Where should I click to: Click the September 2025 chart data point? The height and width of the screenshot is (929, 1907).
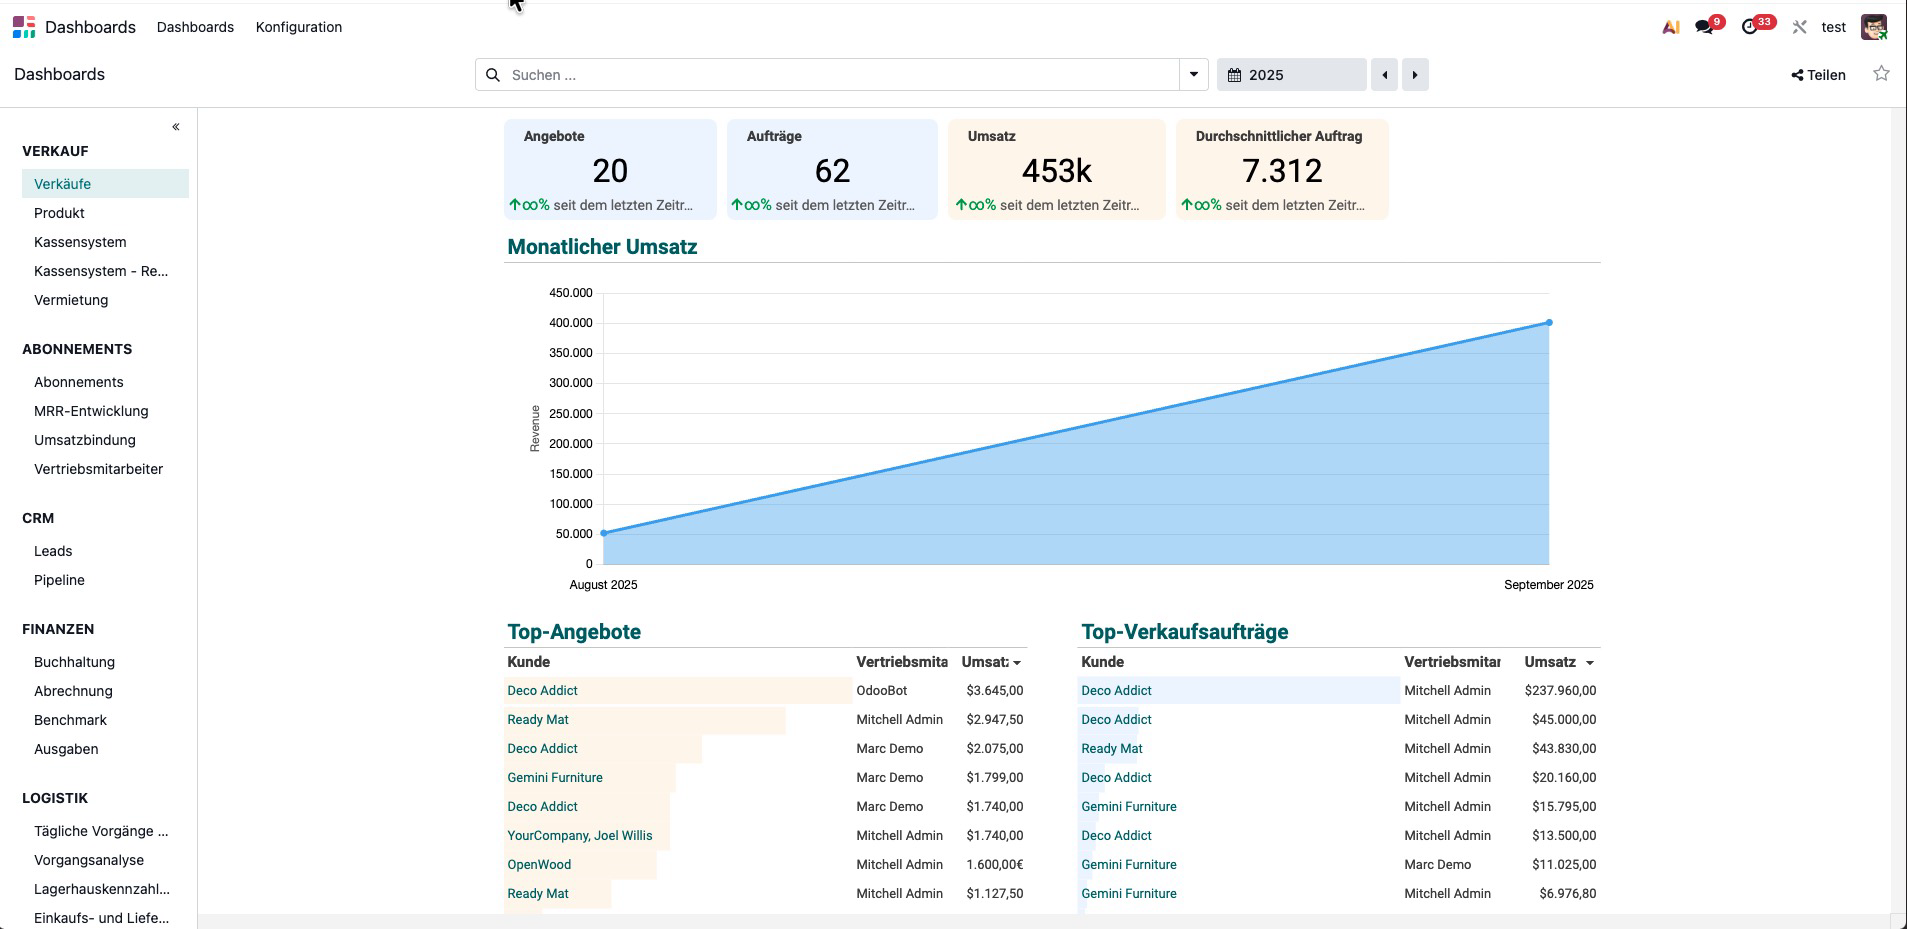1549,323
